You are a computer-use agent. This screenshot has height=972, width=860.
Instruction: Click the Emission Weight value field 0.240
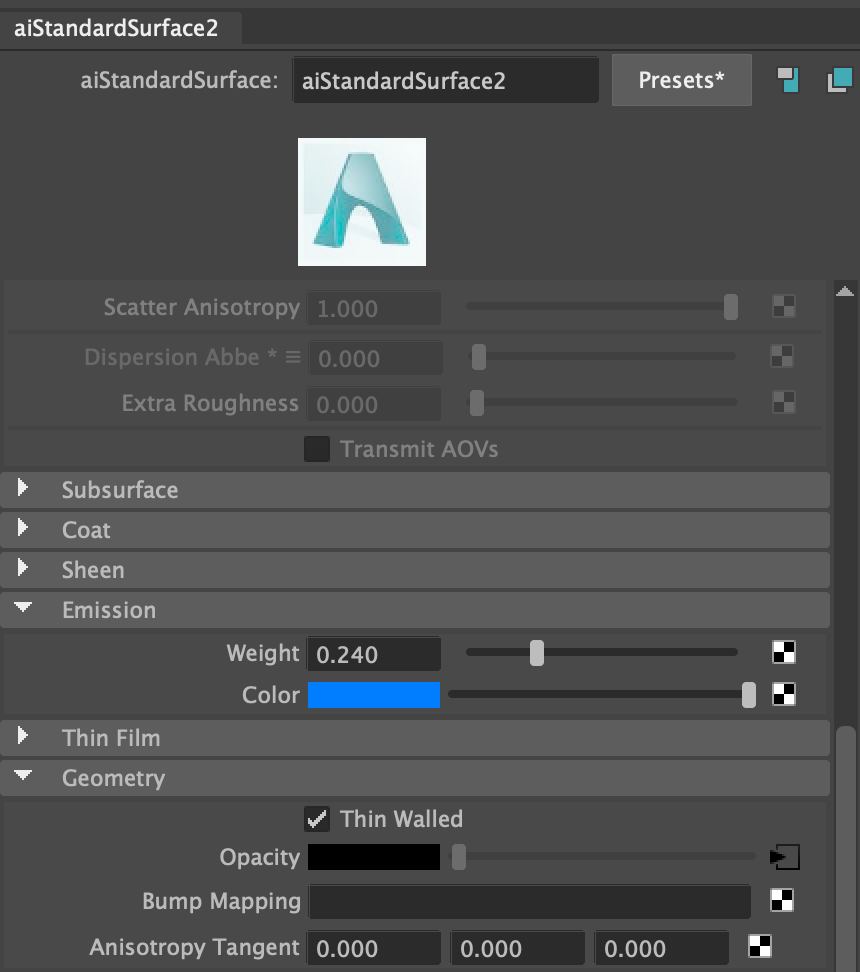click(374, 654)
